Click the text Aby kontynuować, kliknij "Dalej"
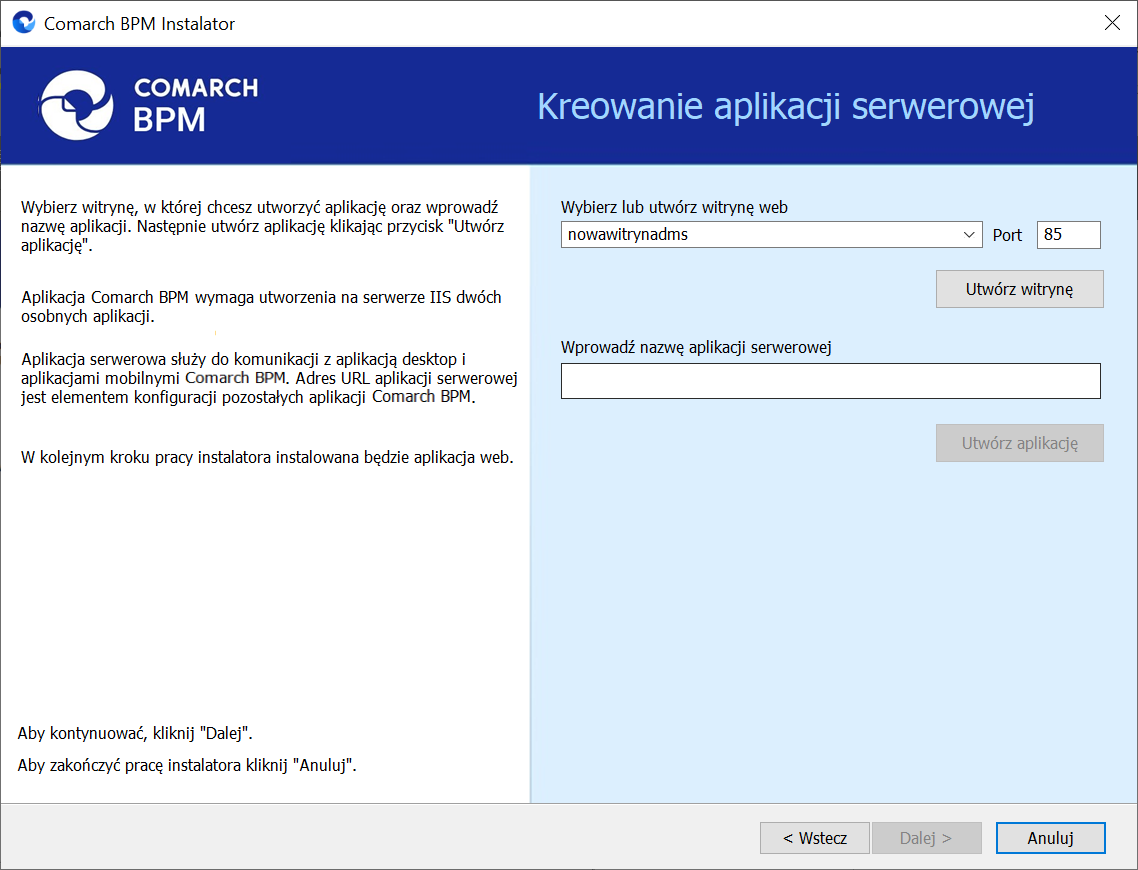This screenshot has height=870, width=1138. point(135,733)
